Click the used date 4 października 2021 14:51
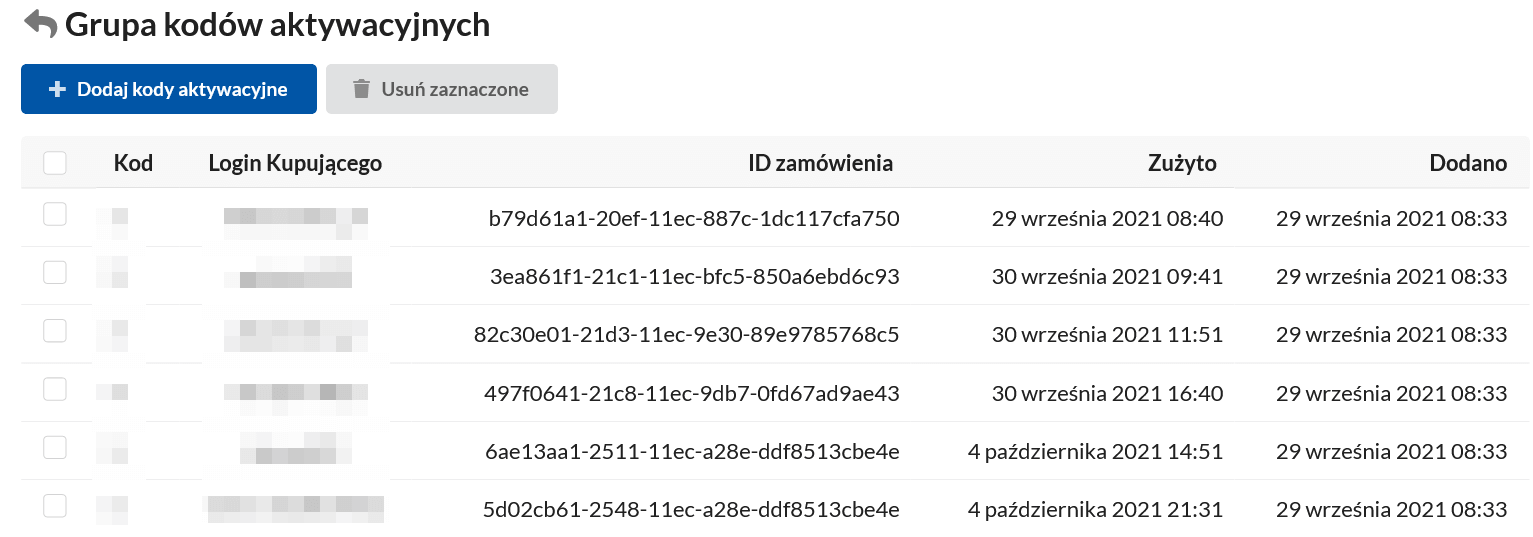This screenshot has width=1533, height=537. pyautogui.click(x=1095, y=452)
